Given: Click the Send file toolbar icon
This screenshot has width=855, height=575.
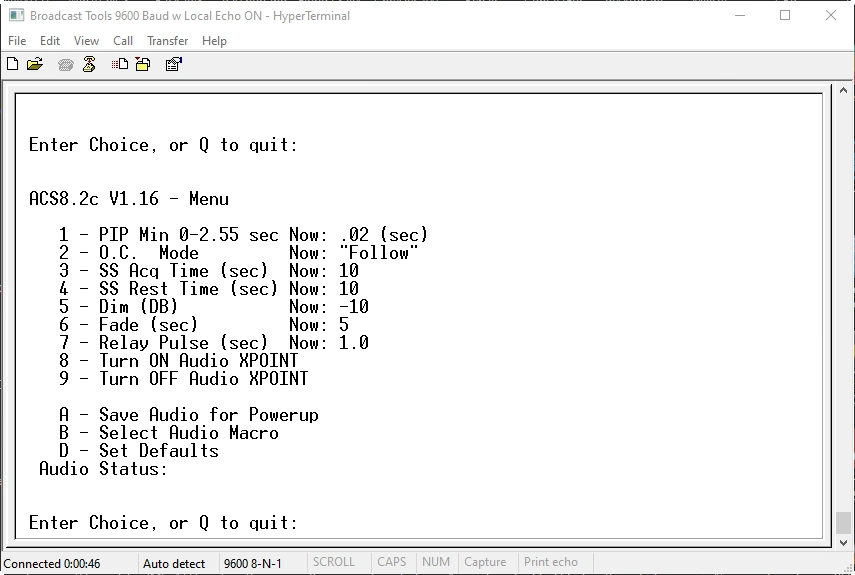Looking at the screenshot, I should [x=119, y=64].
